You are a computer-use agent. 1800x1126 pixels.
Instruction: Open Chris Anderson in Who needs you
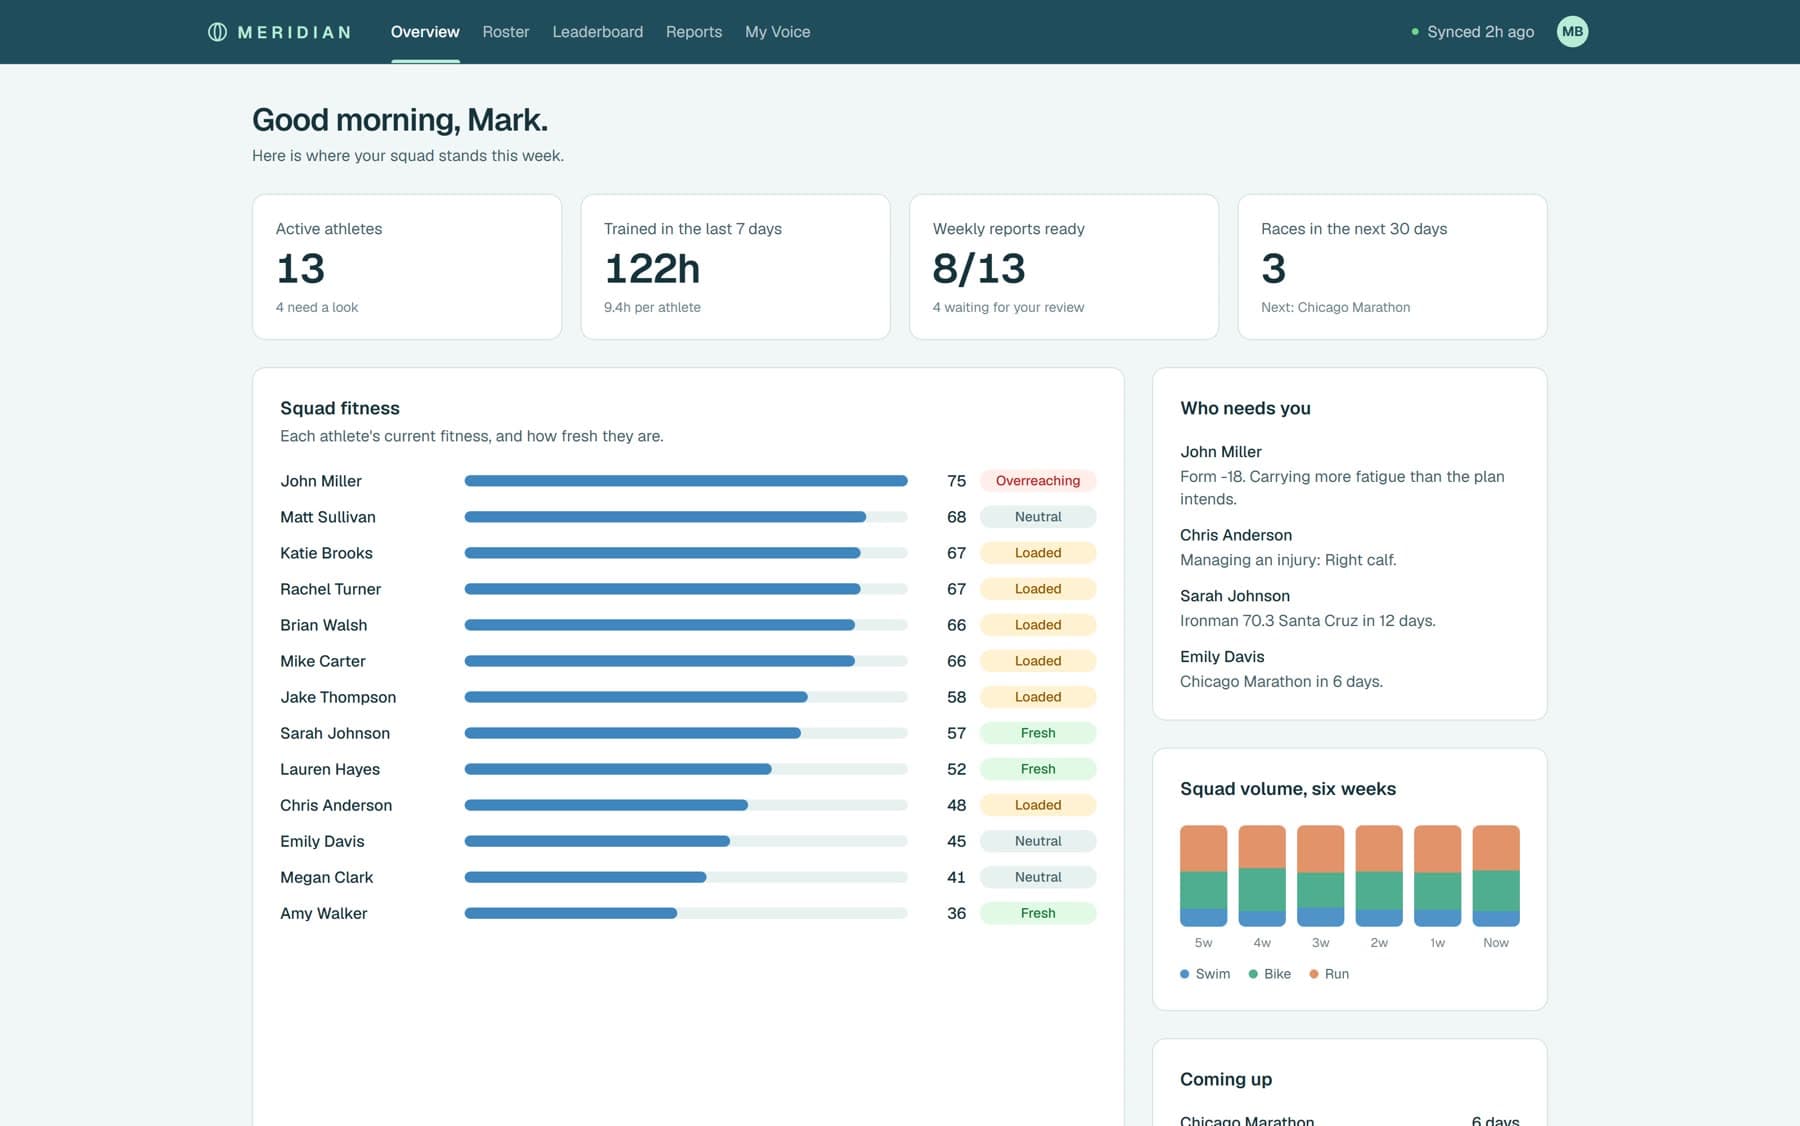pos(1236,535)
